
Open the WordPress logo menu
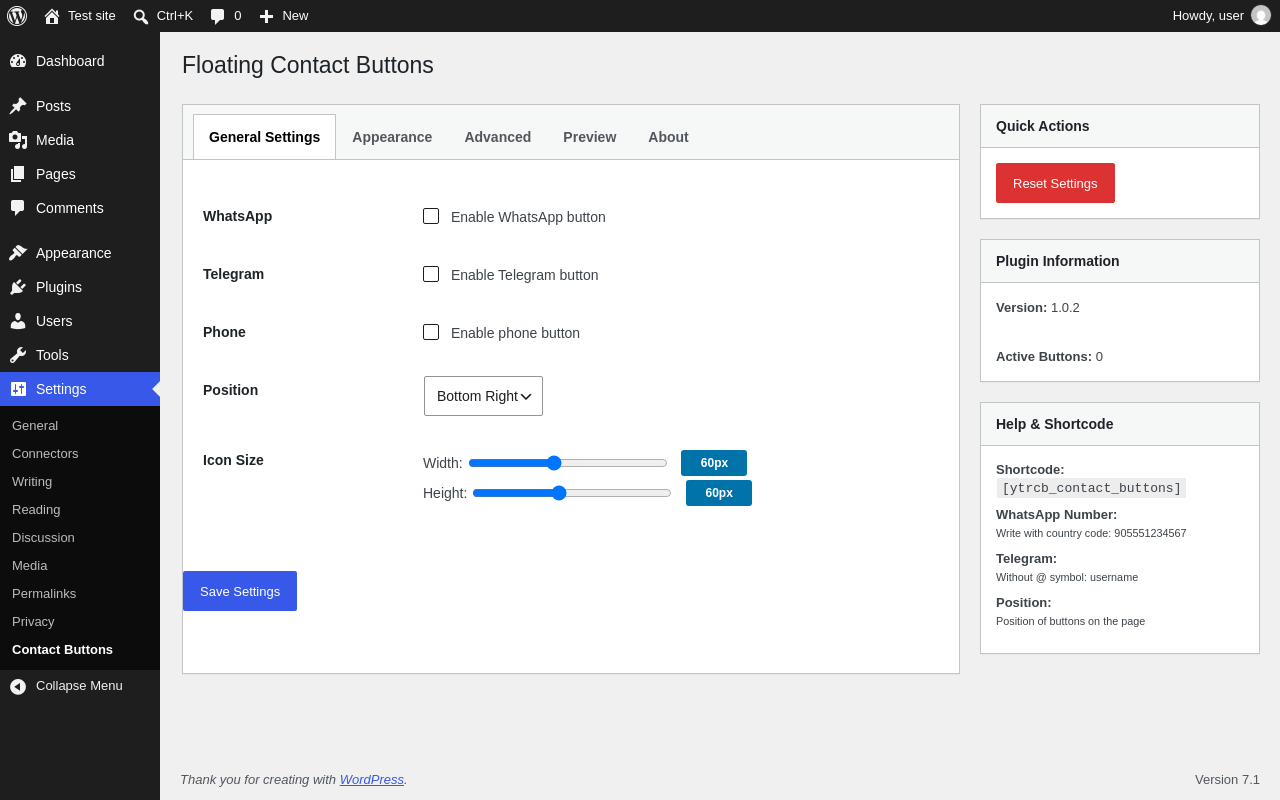click(x=17, y=16)
